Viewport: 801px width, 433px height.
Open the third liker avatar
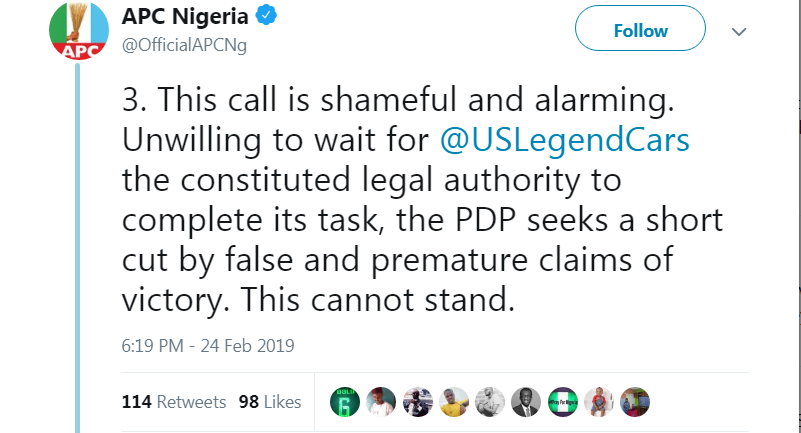click(417, 402)
